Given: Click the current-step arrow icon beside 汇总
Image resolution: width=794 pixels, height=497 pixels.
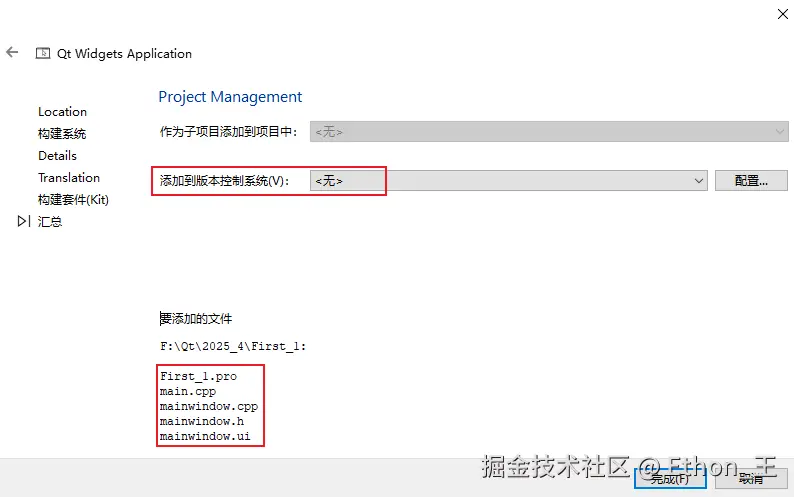Looking at the screenshot, I should point(24,221).
